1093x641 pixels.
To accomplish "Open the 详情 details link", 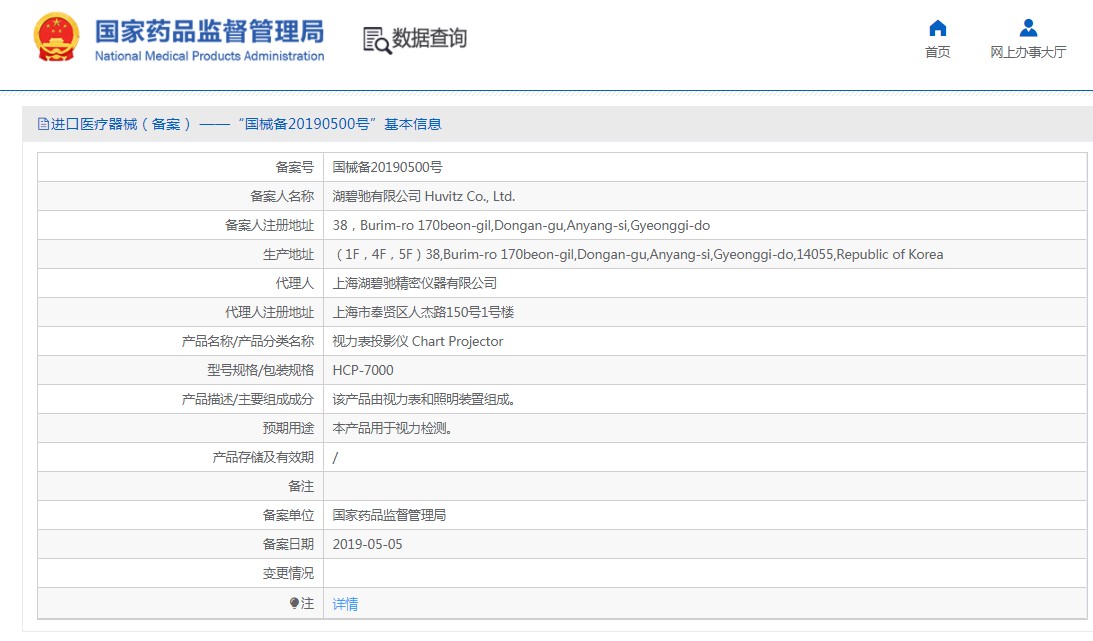I will (x=345, y=604).
